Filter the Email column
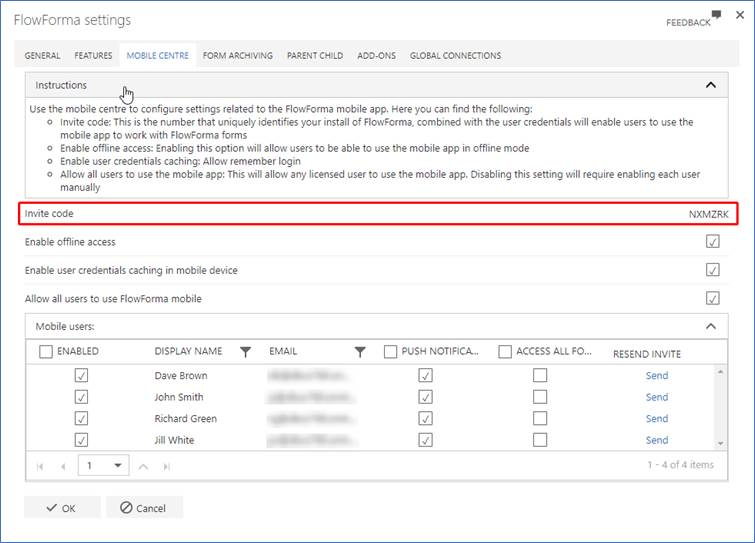The height and width of the screenshot is (543, 755). pyautogui.click(x=360, y=352)
